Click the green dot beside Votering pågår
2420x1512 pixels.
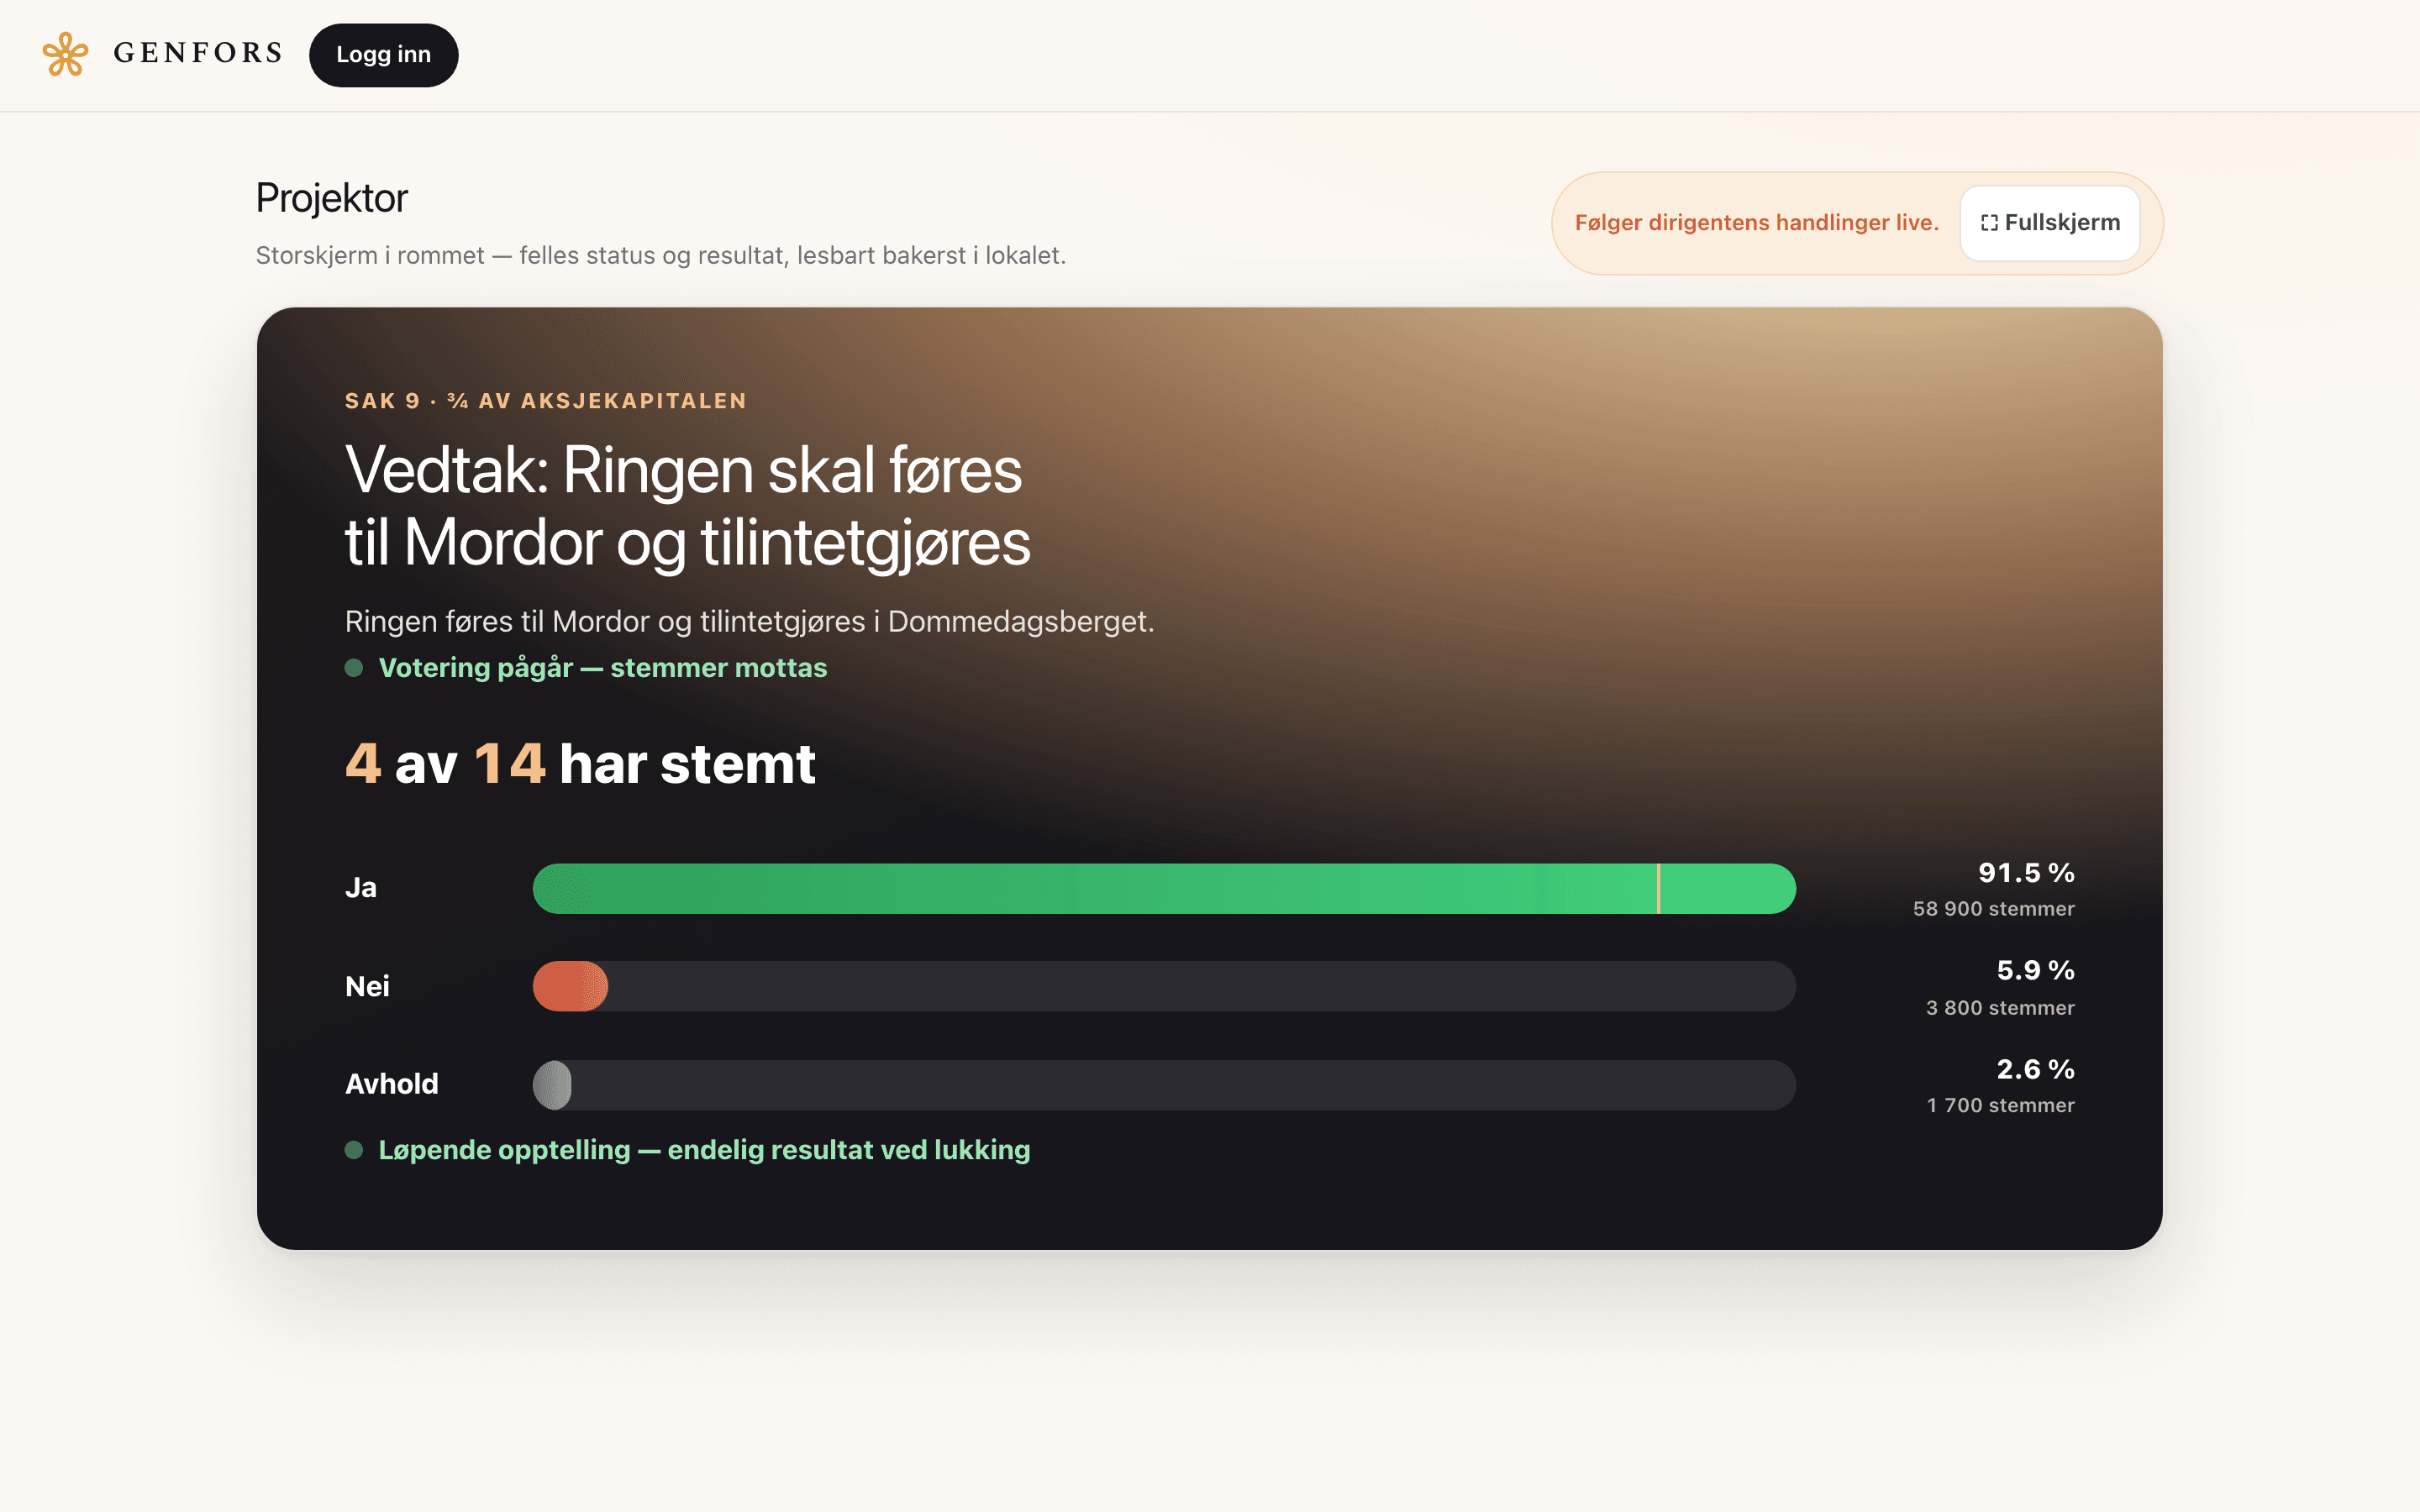point(354,668)
